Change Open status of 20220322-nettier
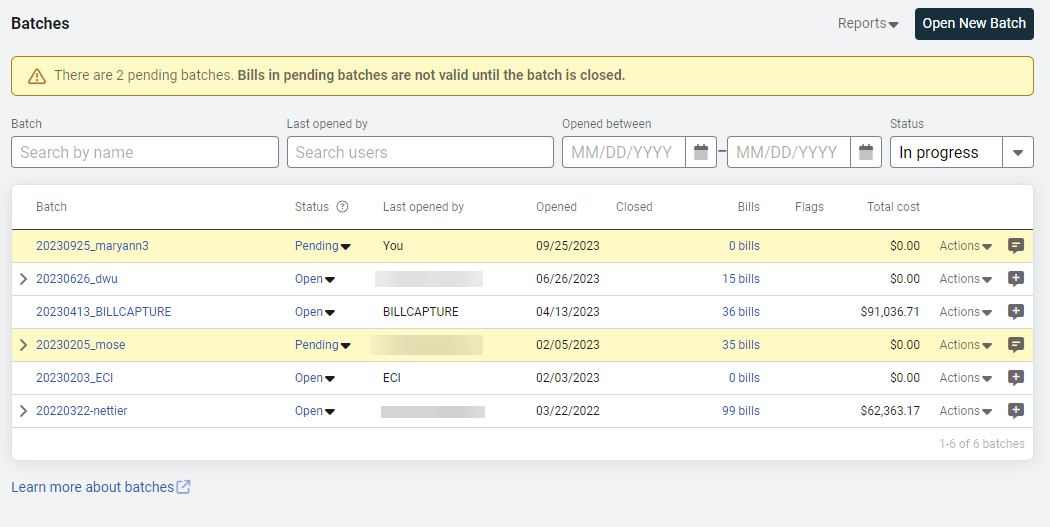 pos(315,410)
